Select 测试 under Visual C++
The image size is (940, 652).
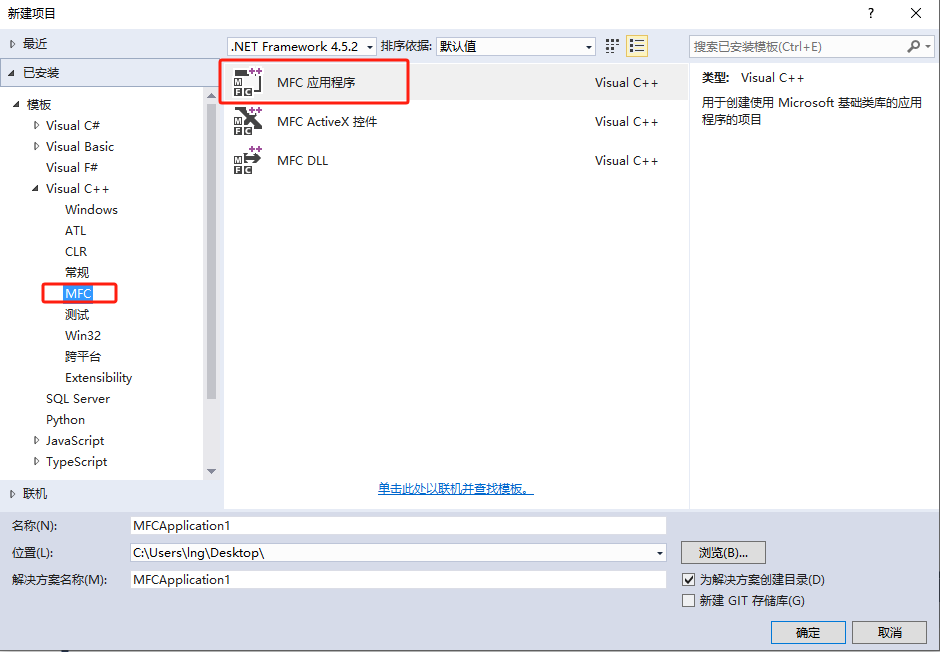(77, 314)
